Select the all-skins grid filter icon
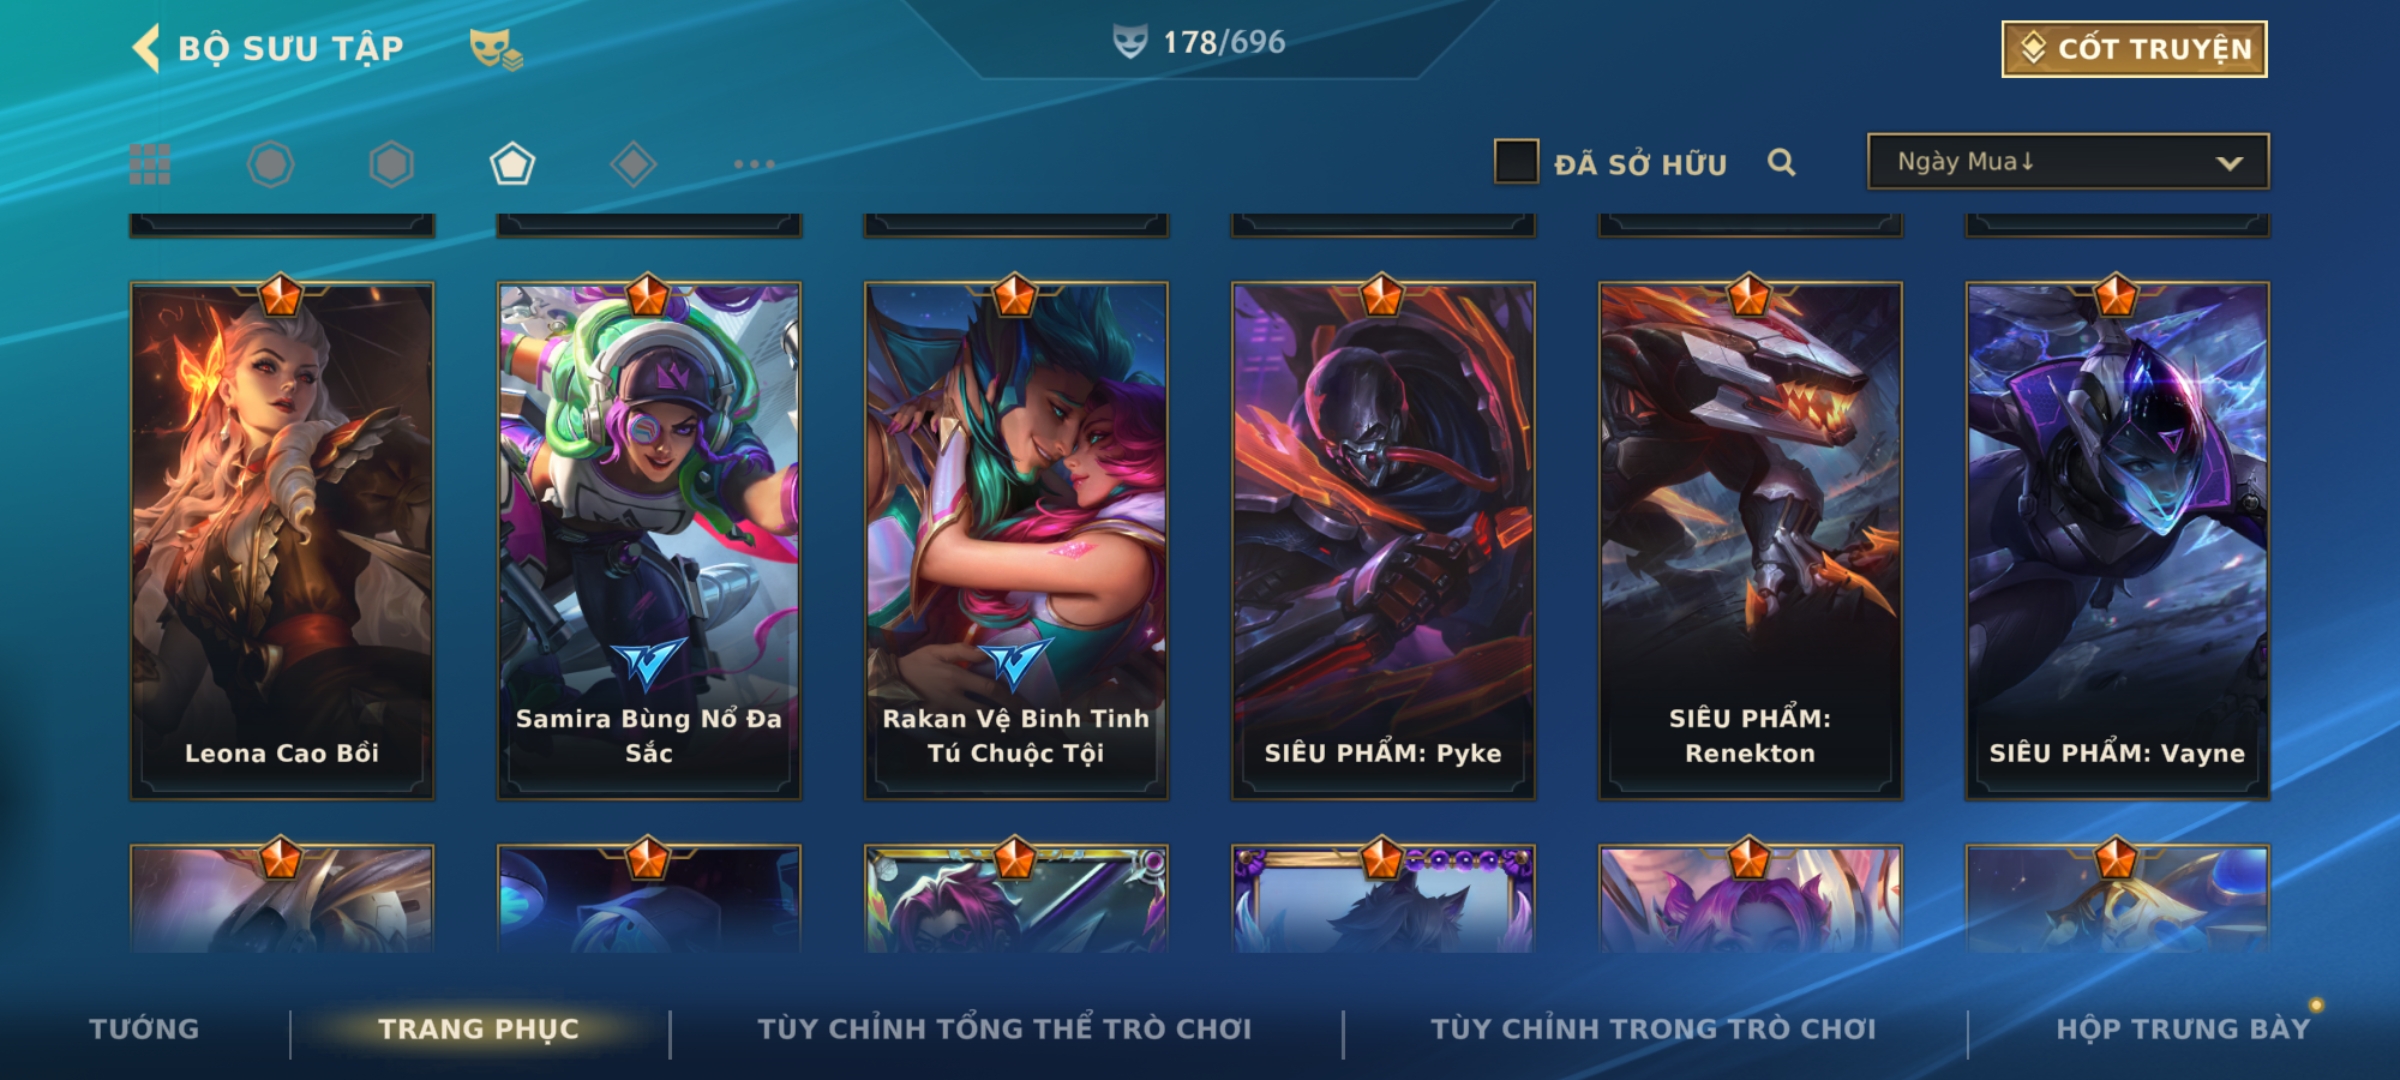This screenshot has height=1080, width=2400. (150, 164)
